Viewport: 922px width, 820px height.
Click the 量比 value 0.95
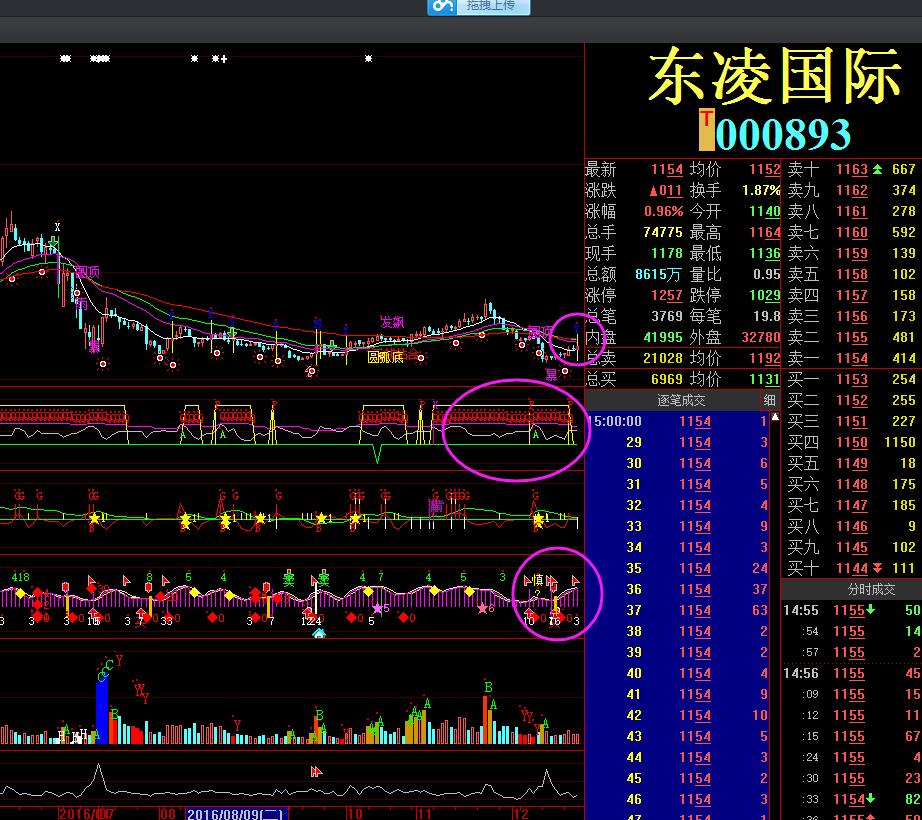766,275
